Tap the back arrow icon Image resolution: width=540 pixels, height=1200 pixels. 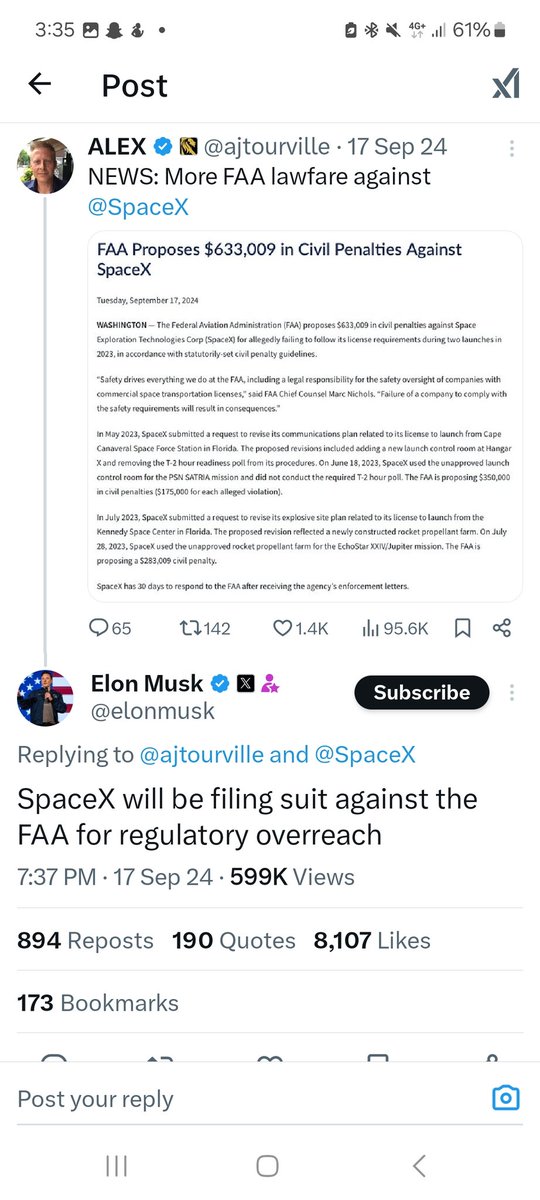pyautogui.click(x=39, y=85)
